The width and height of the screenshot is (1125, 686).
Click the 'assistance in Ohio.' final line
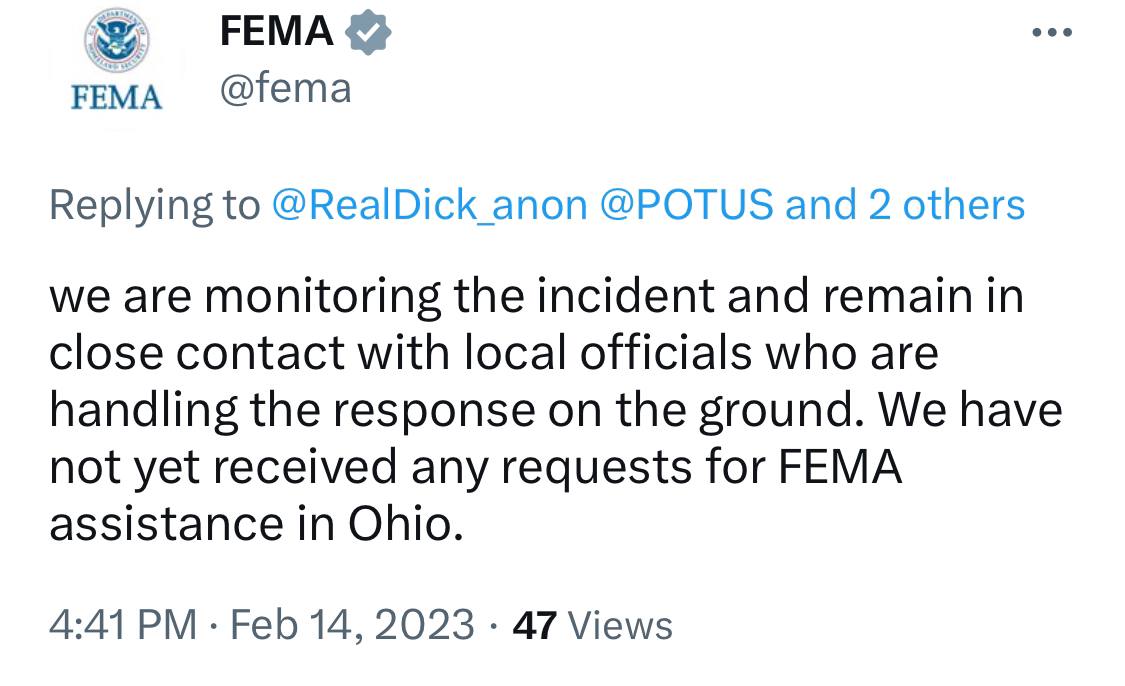pos(256,524)
